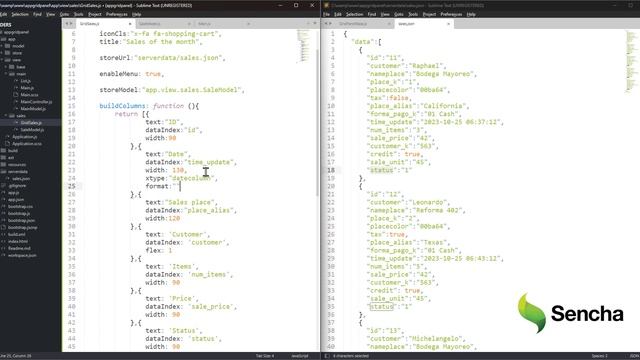Open build.xml in the sidebar
The width and height of the screenshot is (640, 360).
point(17,234)
